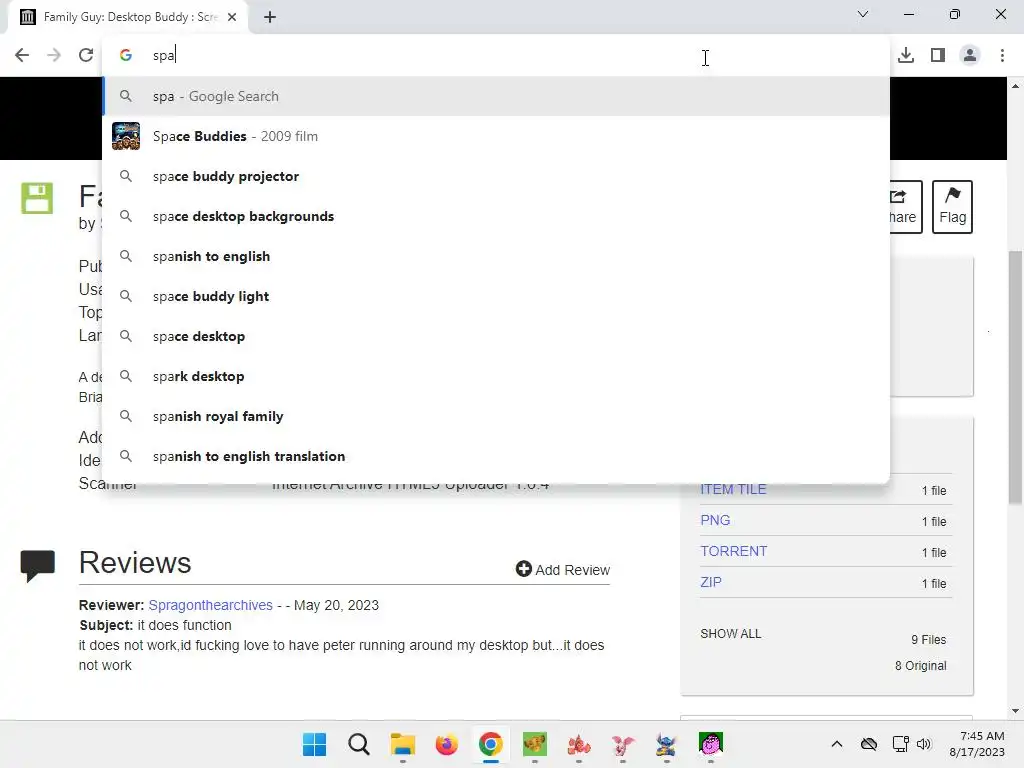Click the Reviews speech bubble icon
Image resolution: width=1024 pixels, height=768 pixels.
(x=37, y=566)
